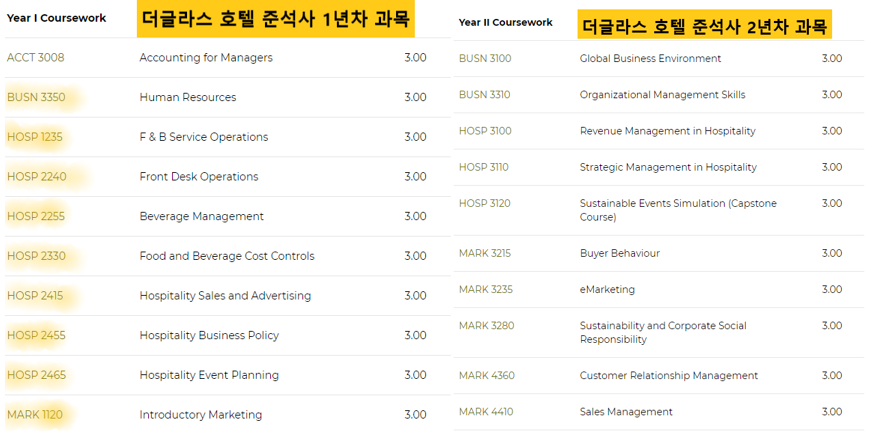Open the HOSP 3100 course link
Screen dimensions: 872x433
click(485, 131)
